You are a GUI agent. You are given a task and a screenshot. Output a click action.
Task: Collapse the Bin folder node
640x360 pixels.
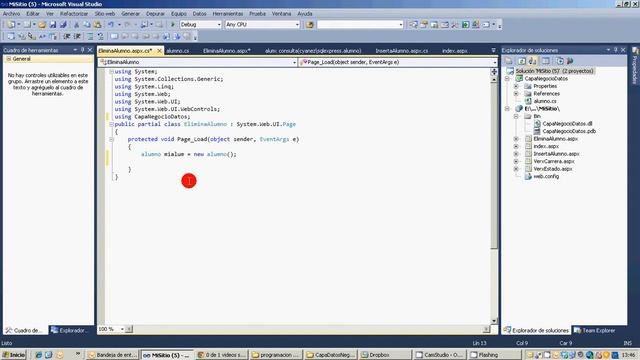[516, 116]
